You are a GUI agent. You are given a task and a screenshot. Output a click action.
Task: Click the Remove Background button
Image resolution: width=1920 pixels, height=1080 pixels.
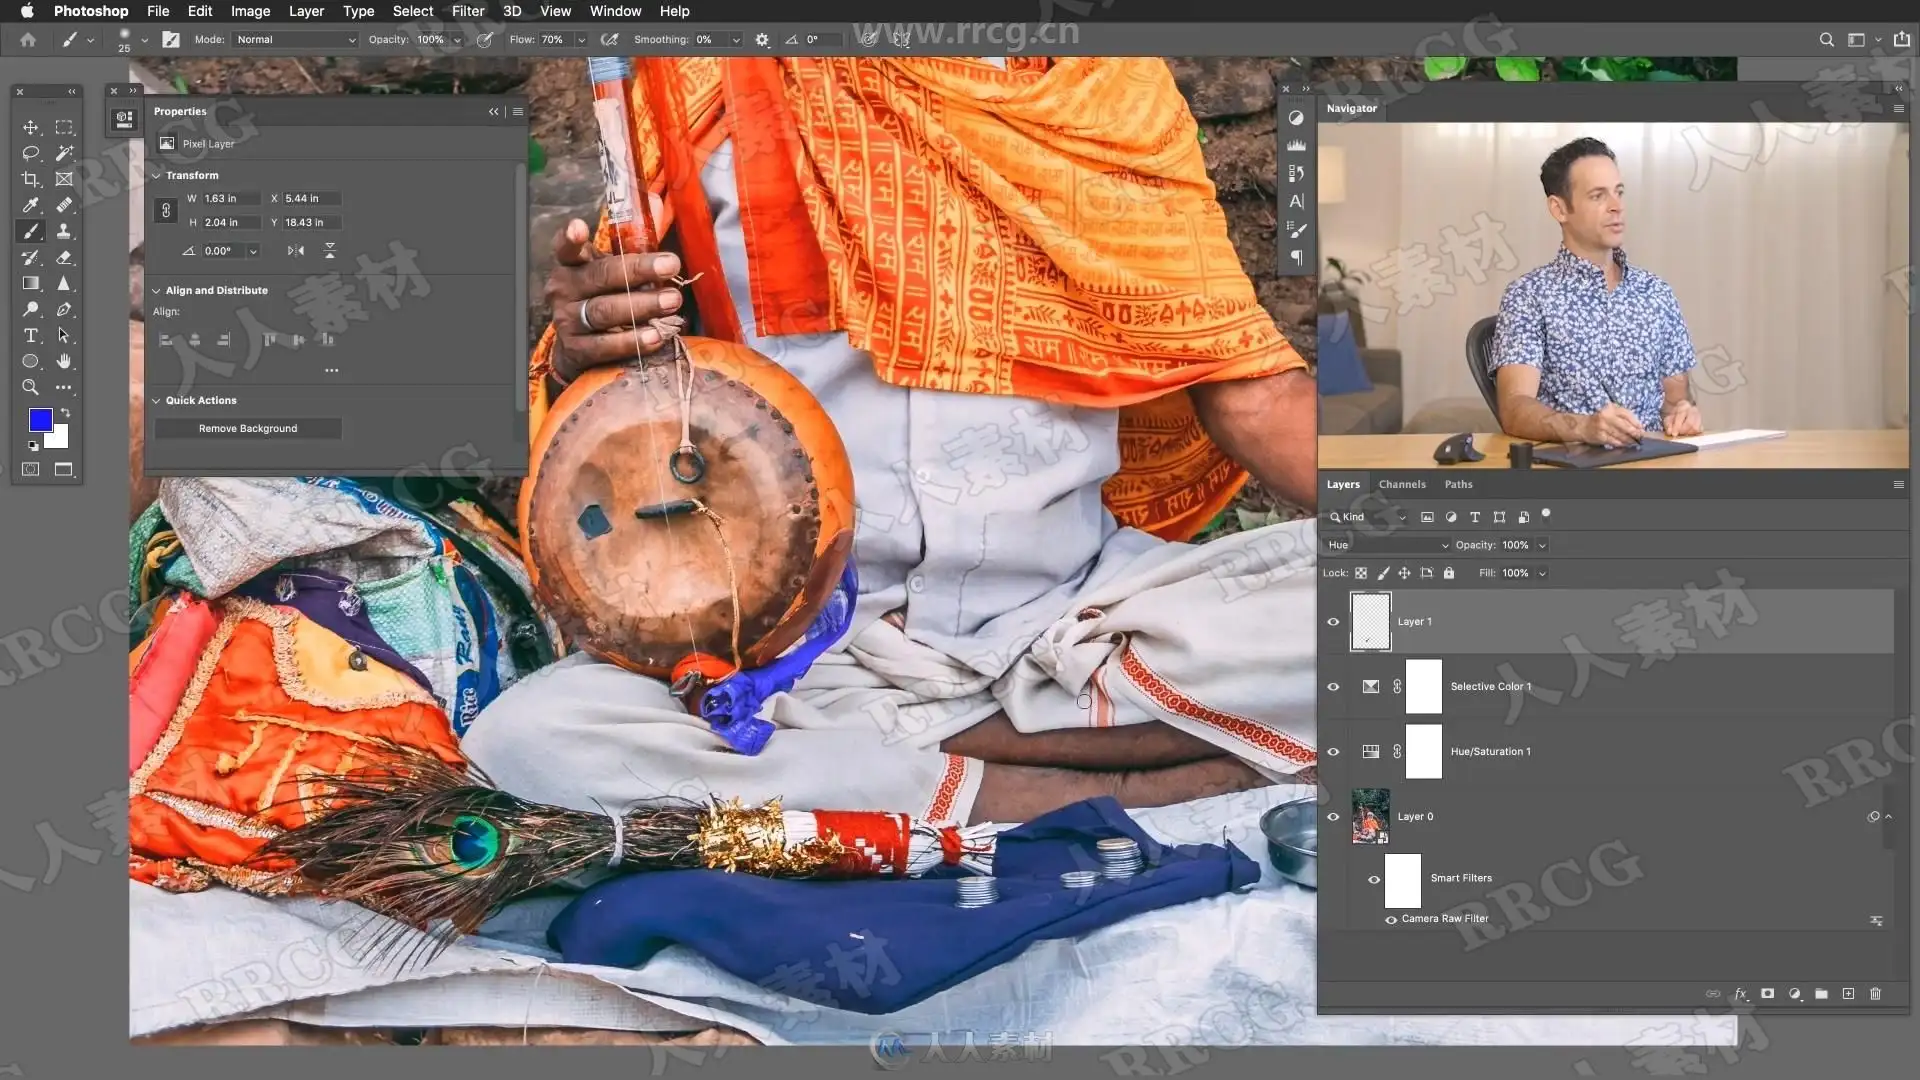coord(248,428)
